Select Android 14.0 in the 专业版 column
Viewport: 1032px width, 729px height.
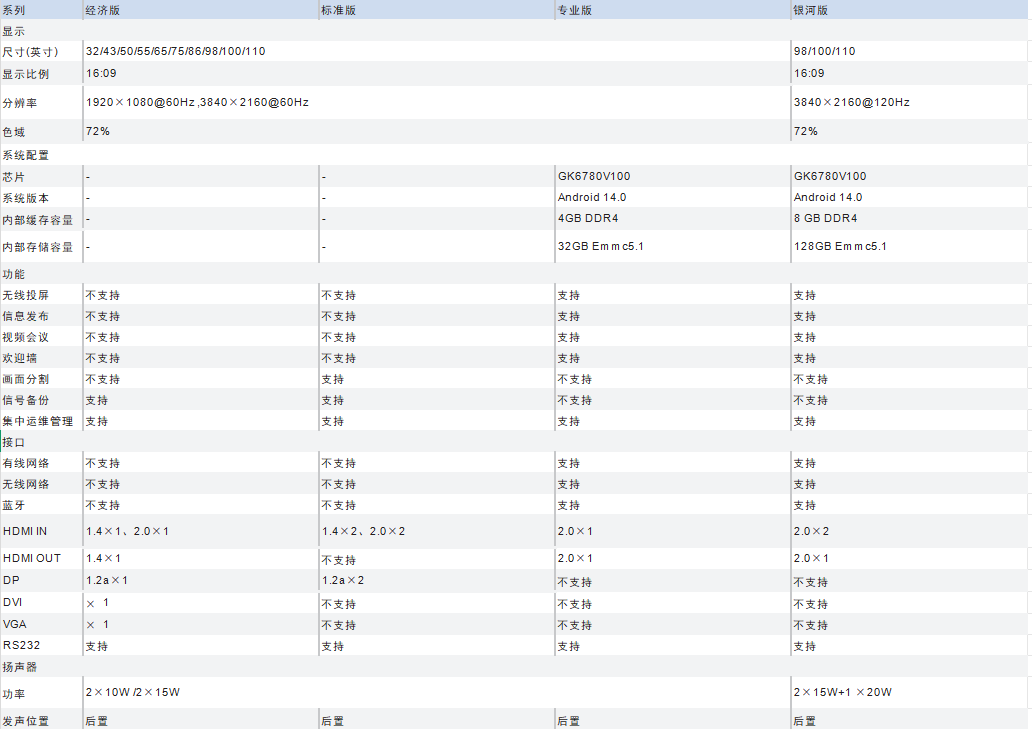[x=592, y=197]
